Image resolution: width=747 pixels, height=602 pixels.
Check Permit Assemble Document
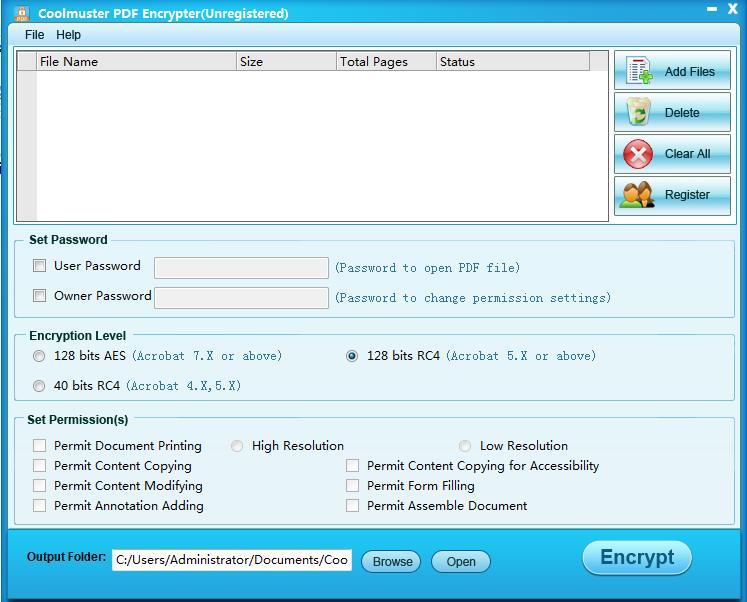[x=353, y=505]
